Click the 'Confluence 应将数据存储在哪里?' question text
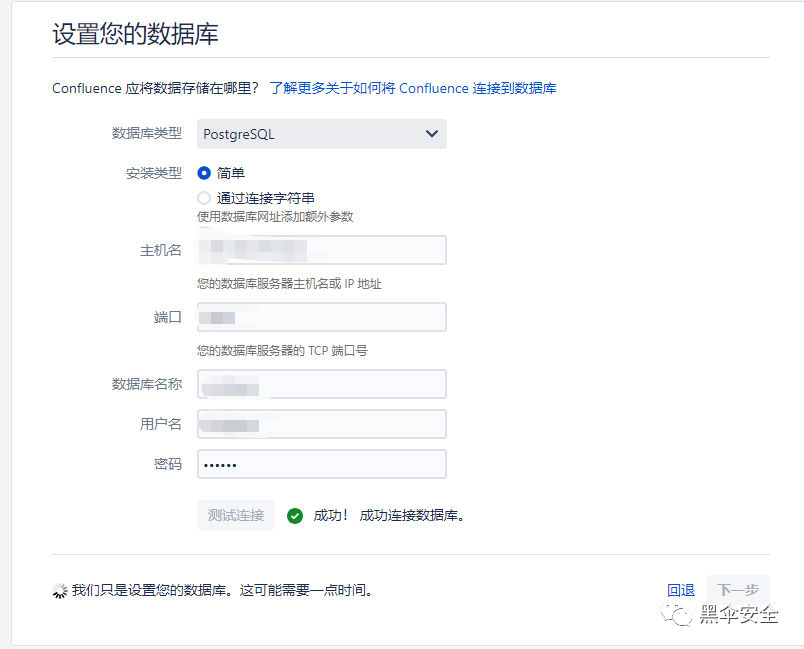The height and width of the screenshot is (649, 804). click(155, 88)
